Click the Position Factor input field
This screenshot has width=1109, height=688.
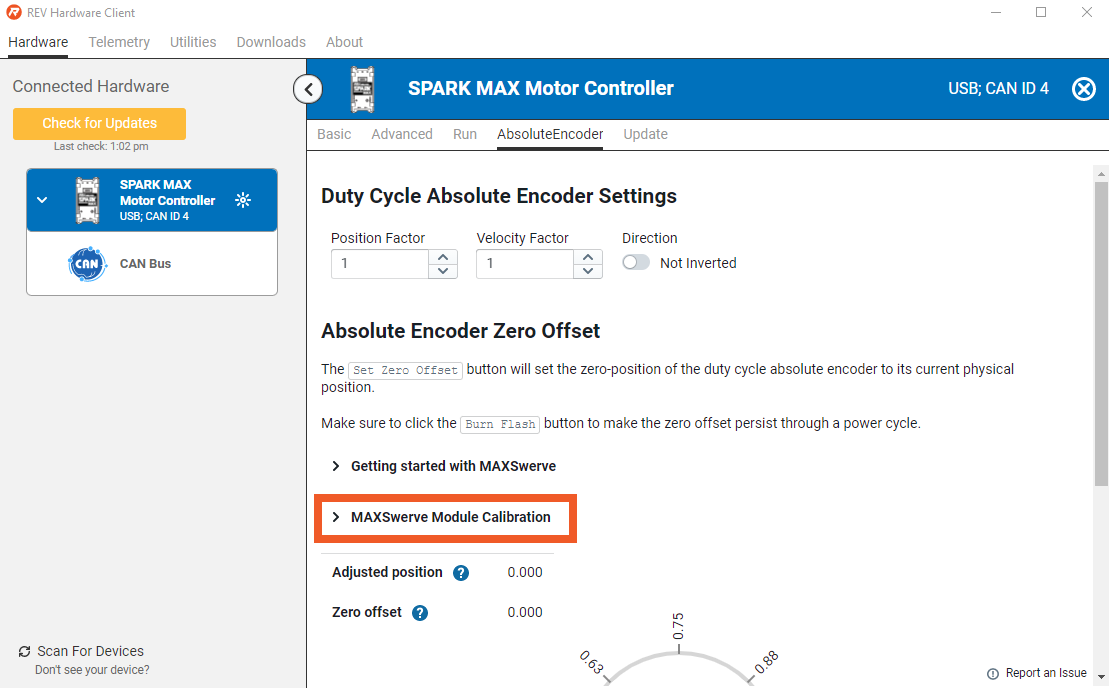point(380,264)
